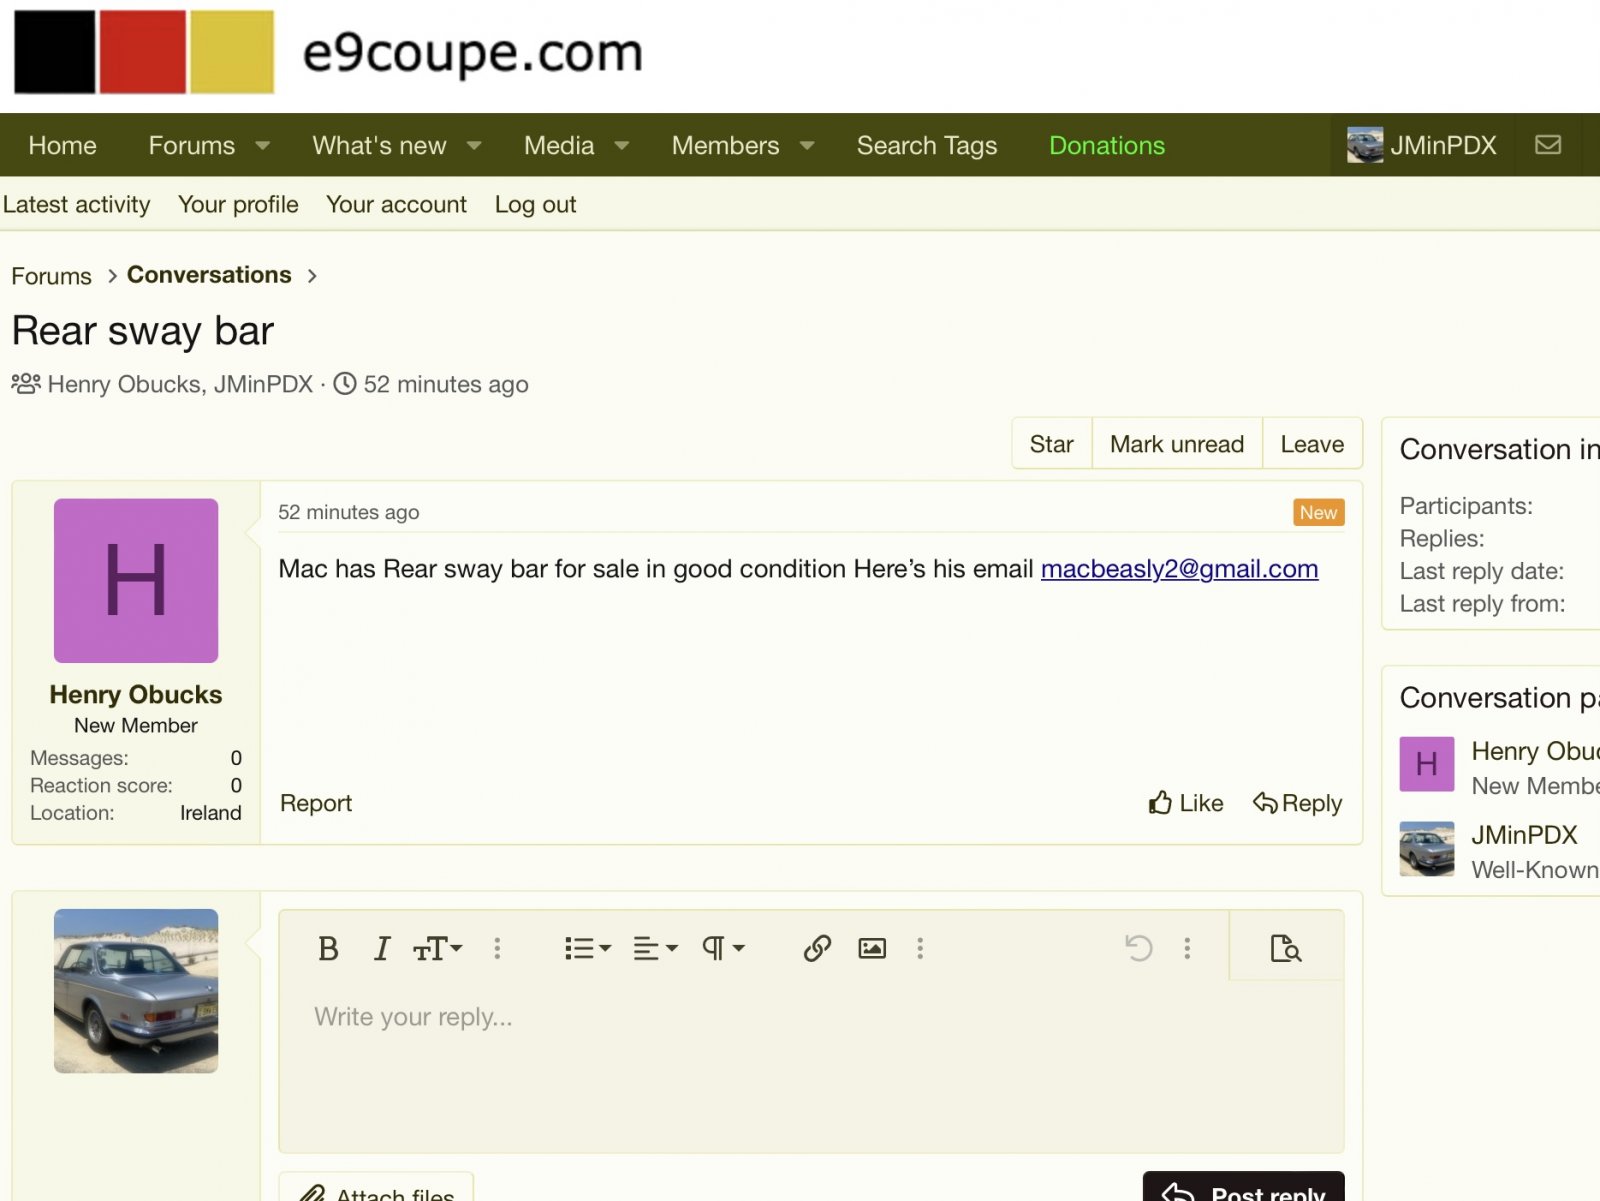Toggle italic formatting in reply editor
Image resolution: width=1600 pixels, height=1201 pixels.
click(x=381, y=948)
